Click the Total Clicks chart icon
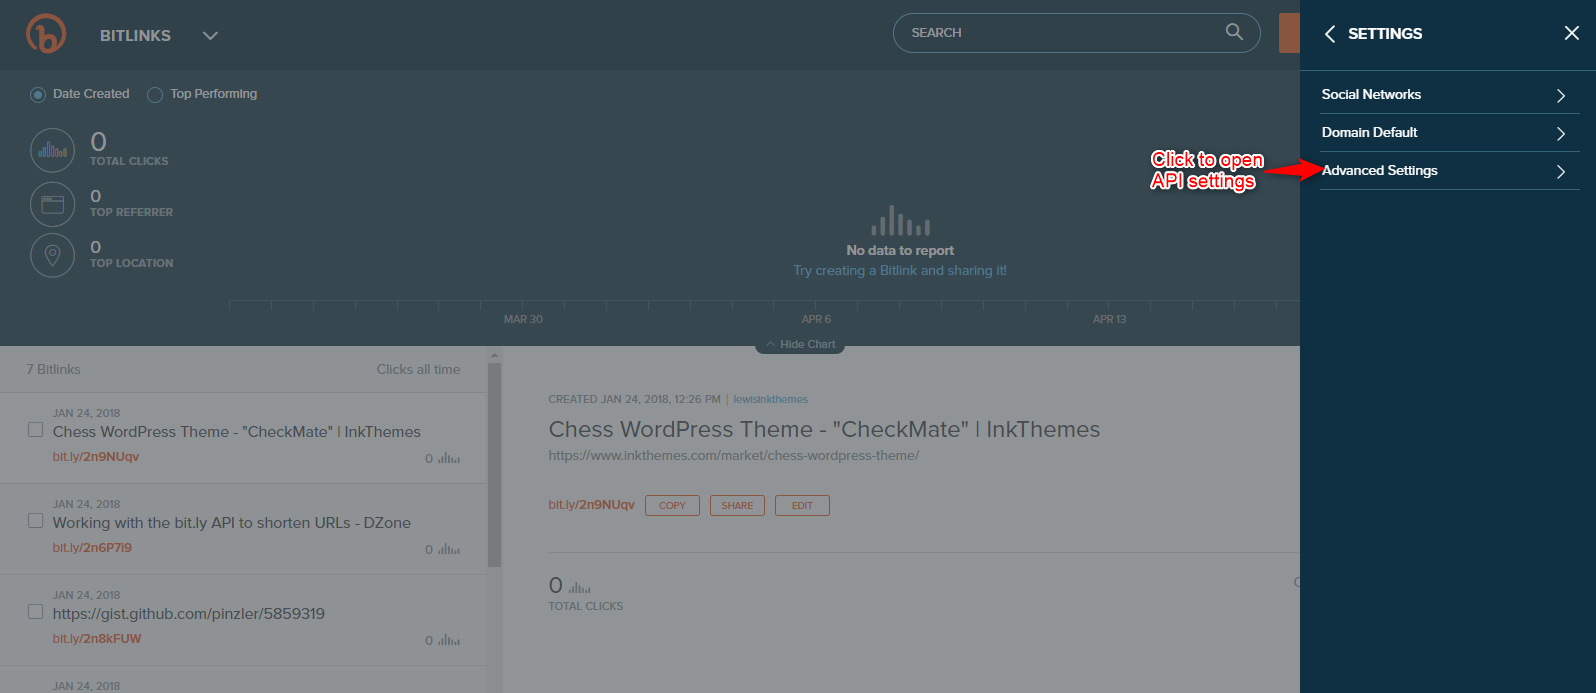 pyautogui.click(x=53, y=151)
